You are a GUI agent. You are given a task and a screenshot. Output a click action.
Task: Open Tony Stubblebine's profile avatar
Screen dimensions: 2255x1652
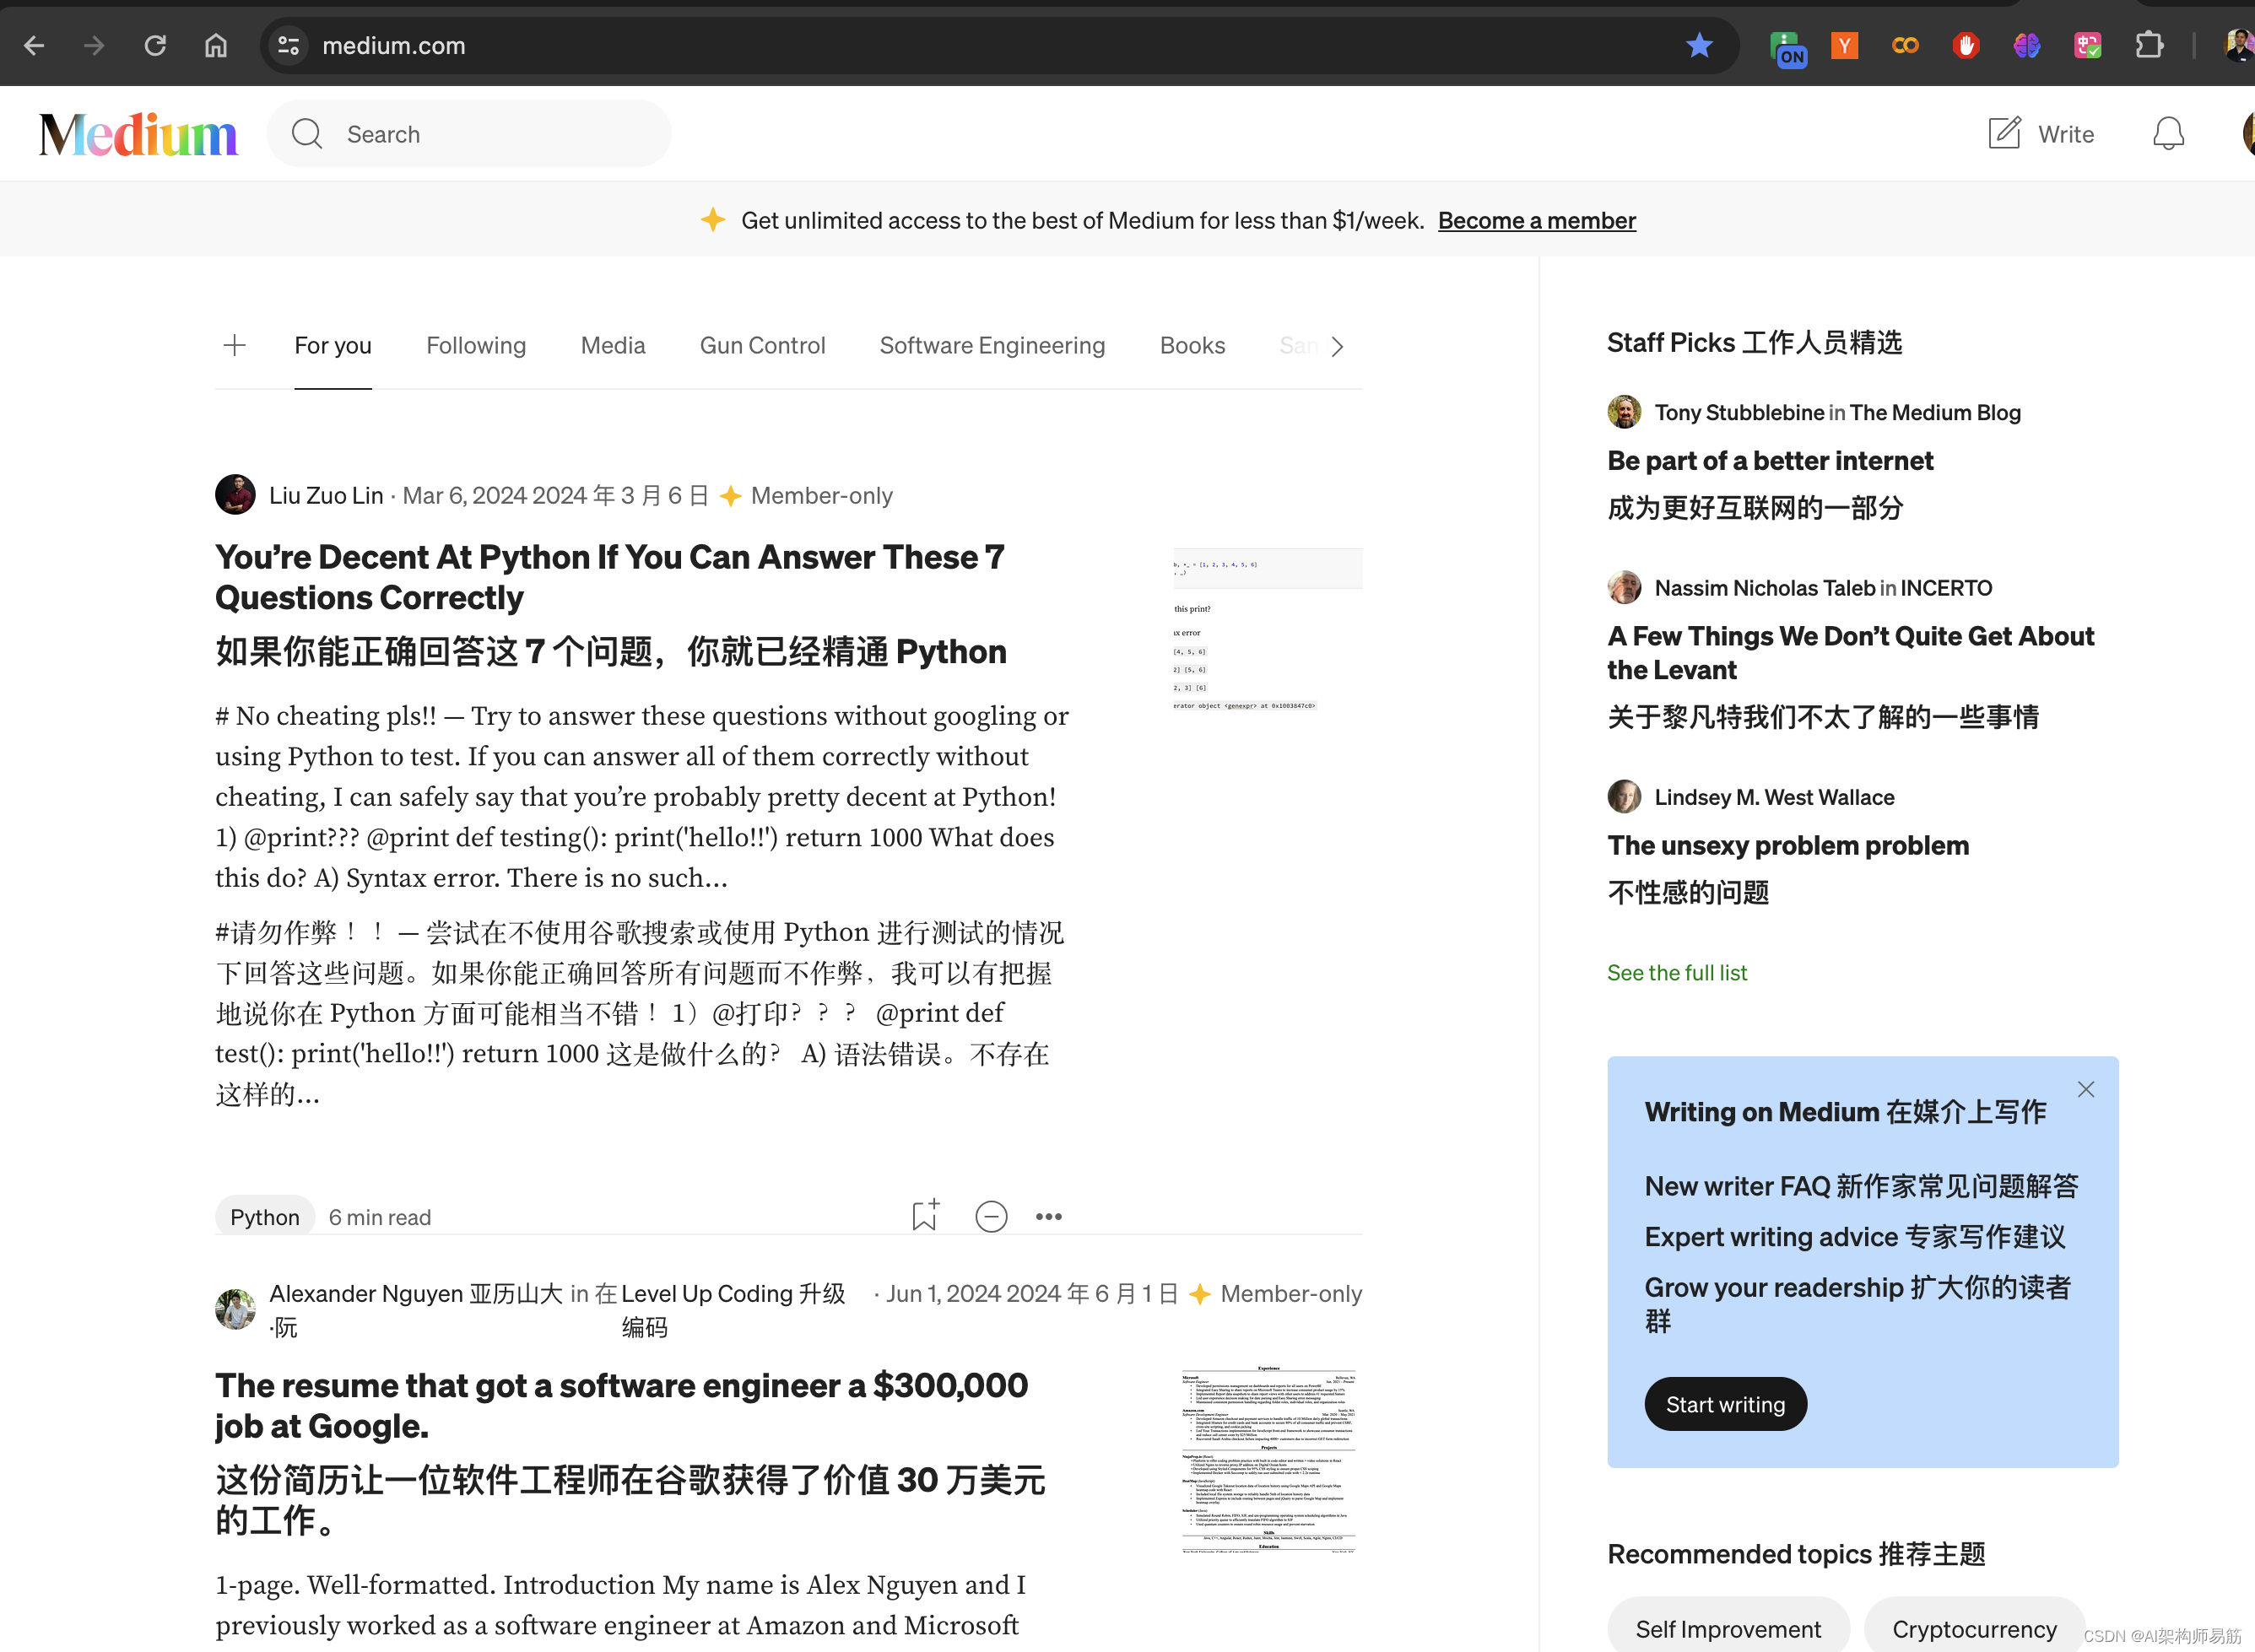(1624, 411)
